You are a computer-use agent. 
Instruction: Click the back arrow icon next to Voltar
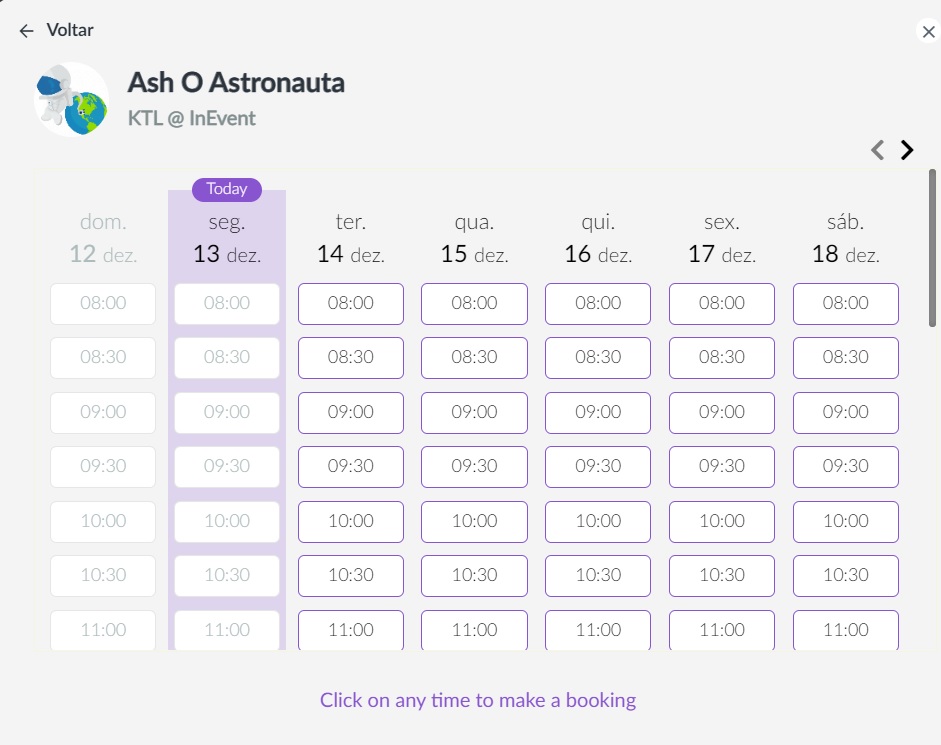point(26,31)
